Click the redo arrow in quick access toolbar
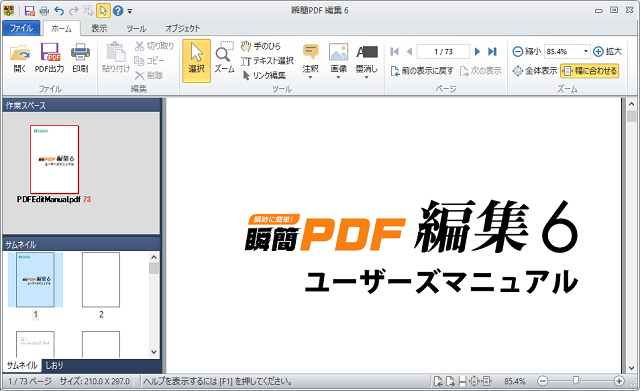 coord(73,11)
